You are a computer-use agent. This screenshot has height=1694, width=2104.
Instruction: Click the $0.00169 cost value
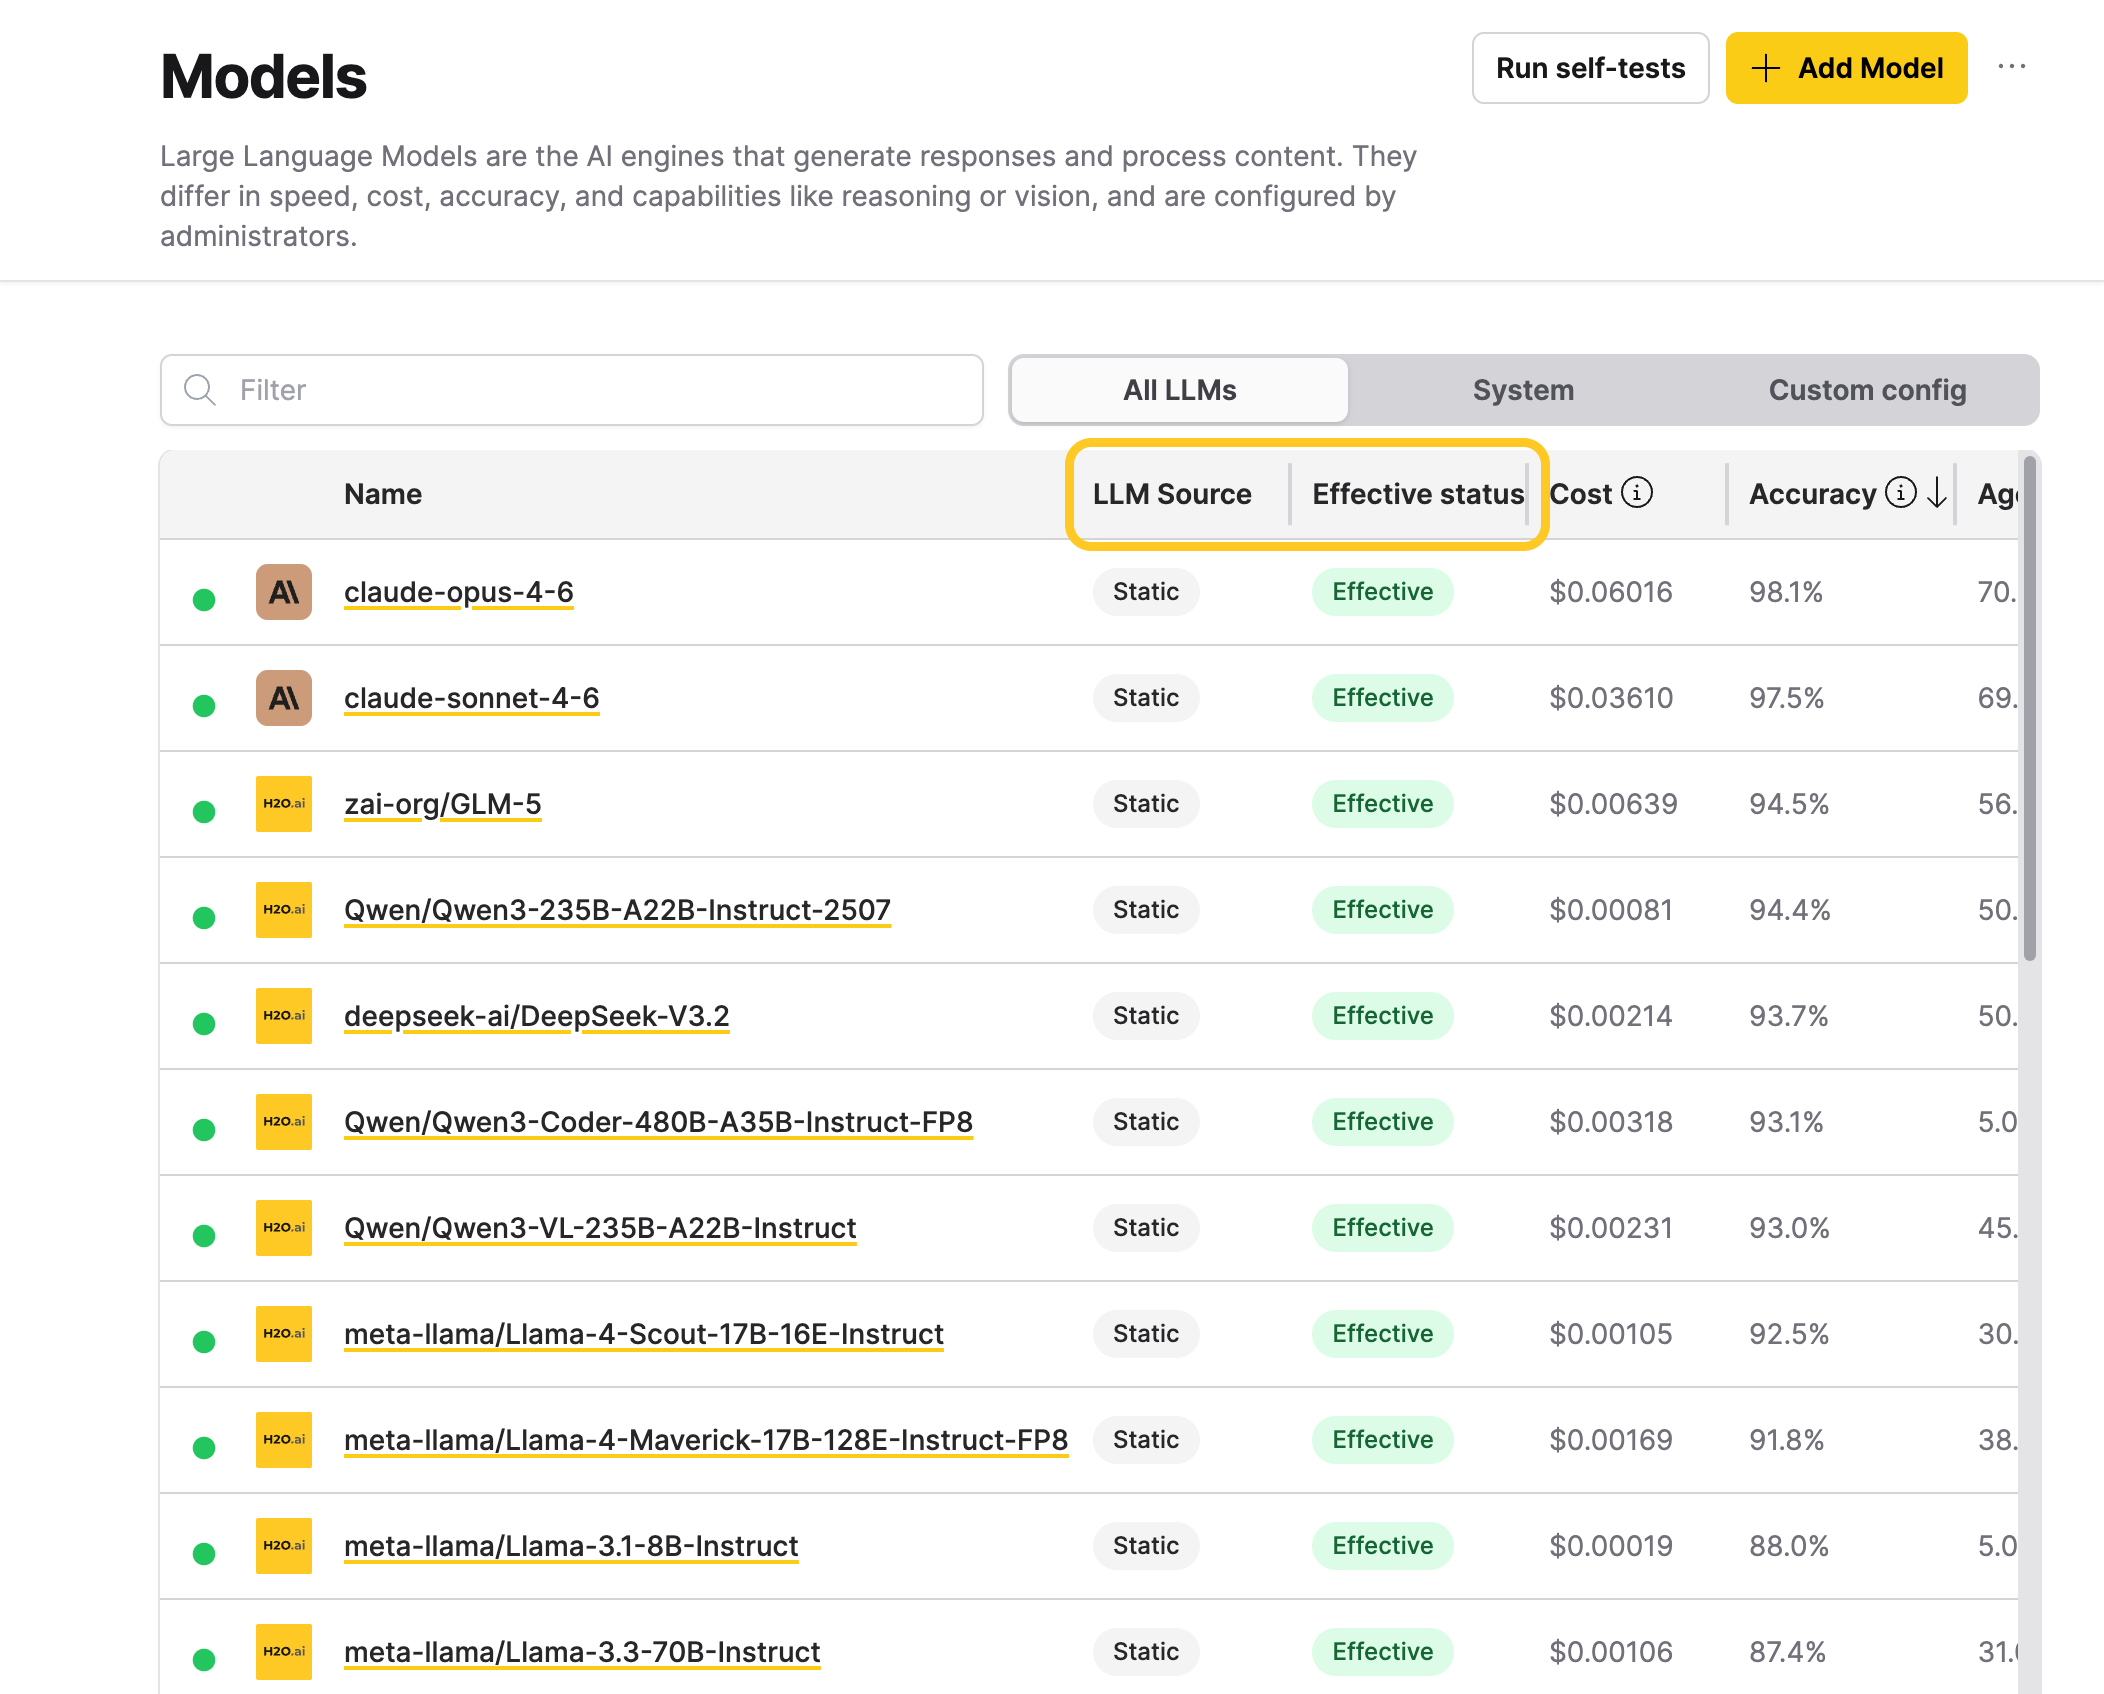click(x=1610, y=1440)
